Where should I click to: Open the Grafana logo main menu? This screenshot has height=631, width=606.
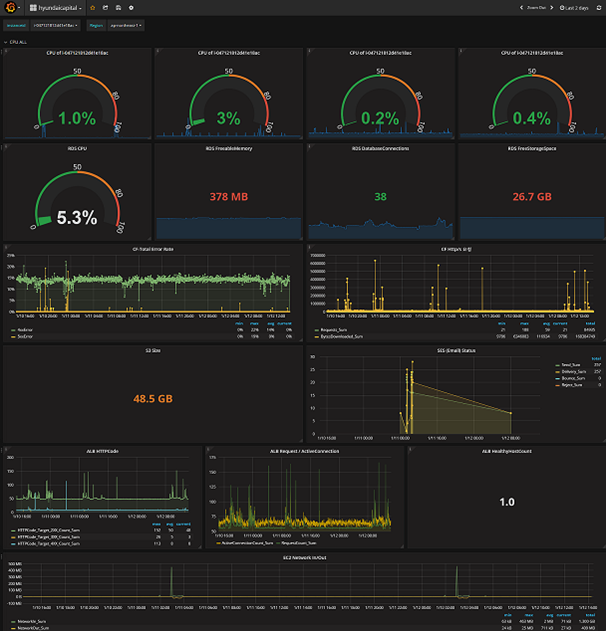11,7
